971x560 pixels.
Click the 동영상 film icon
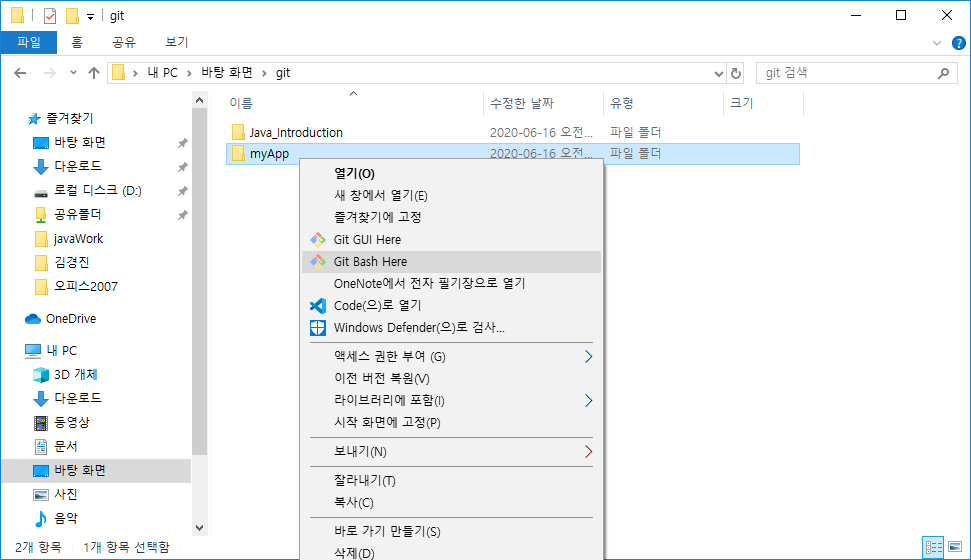(41, 422)
